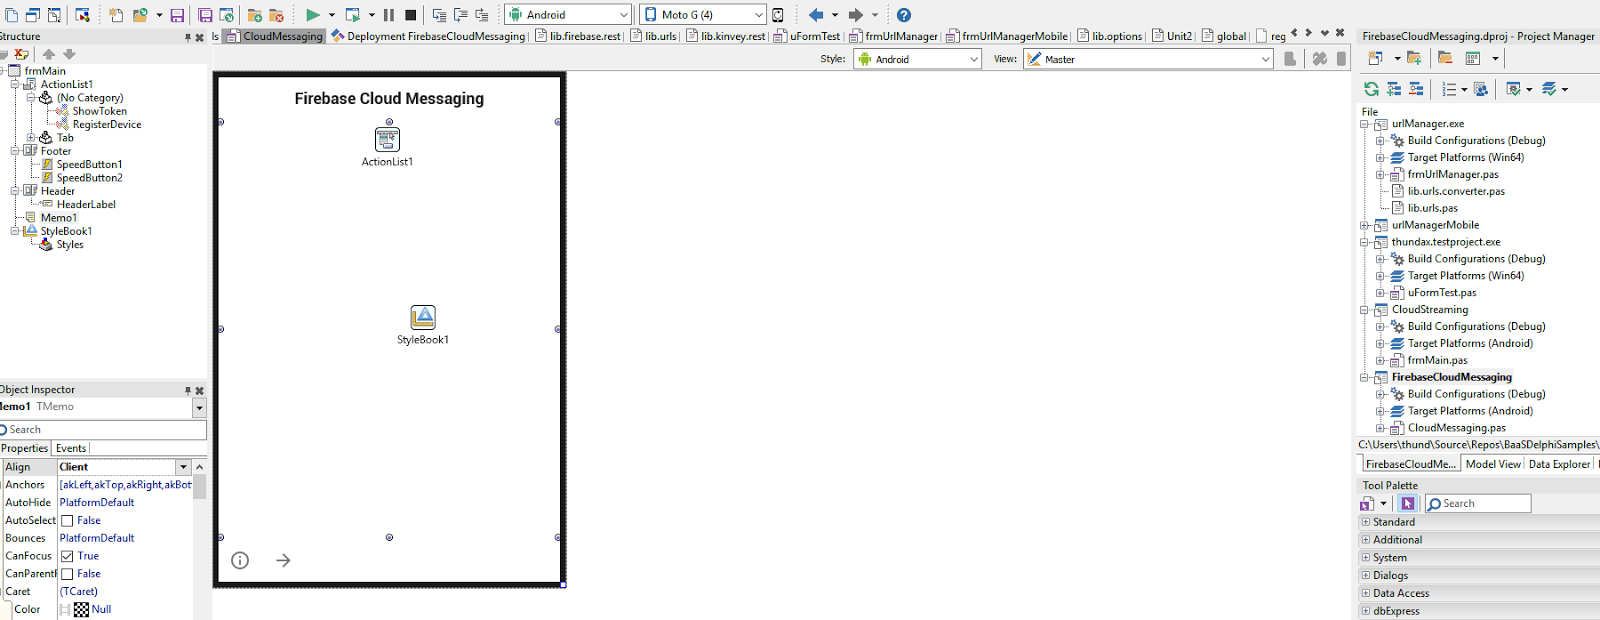Toggle the AutoSelect checkbox
The width and height of the screenshot is (1600, 620).
pos(67,521)
